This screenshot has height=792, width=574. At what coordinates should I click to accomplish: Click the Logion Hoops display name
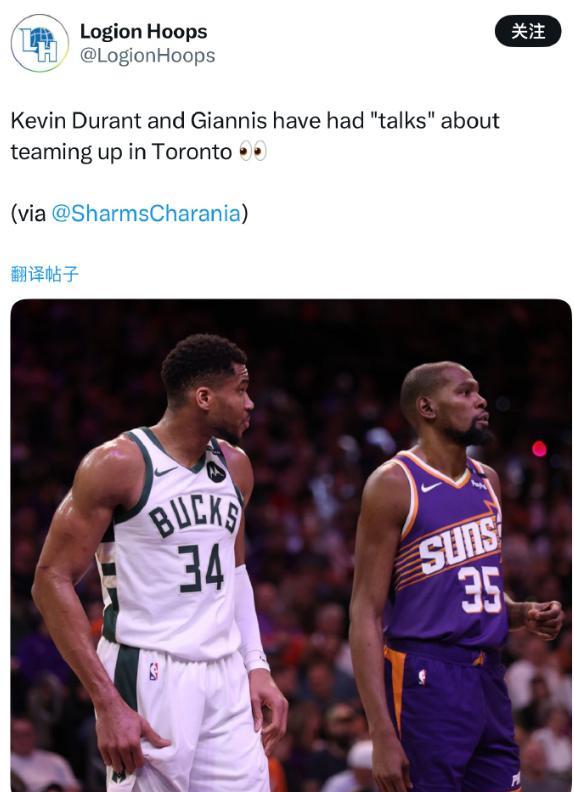(144, 31)
